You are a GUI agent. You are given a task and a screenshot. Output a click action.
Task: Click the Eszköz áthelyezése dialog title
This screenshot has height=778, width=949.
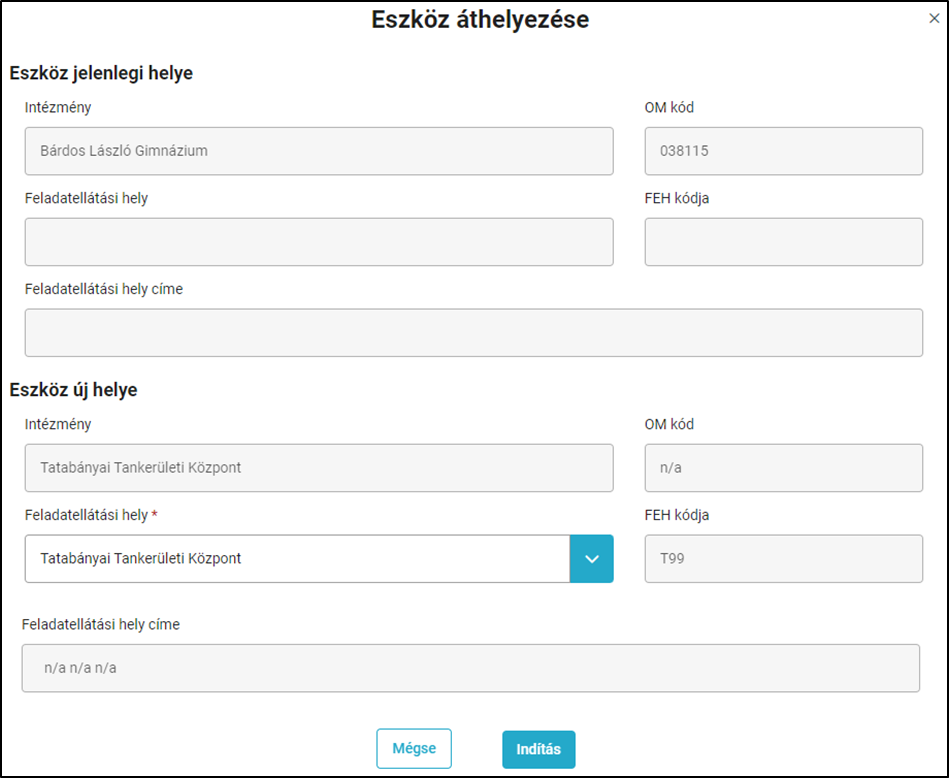coord(480,19)
